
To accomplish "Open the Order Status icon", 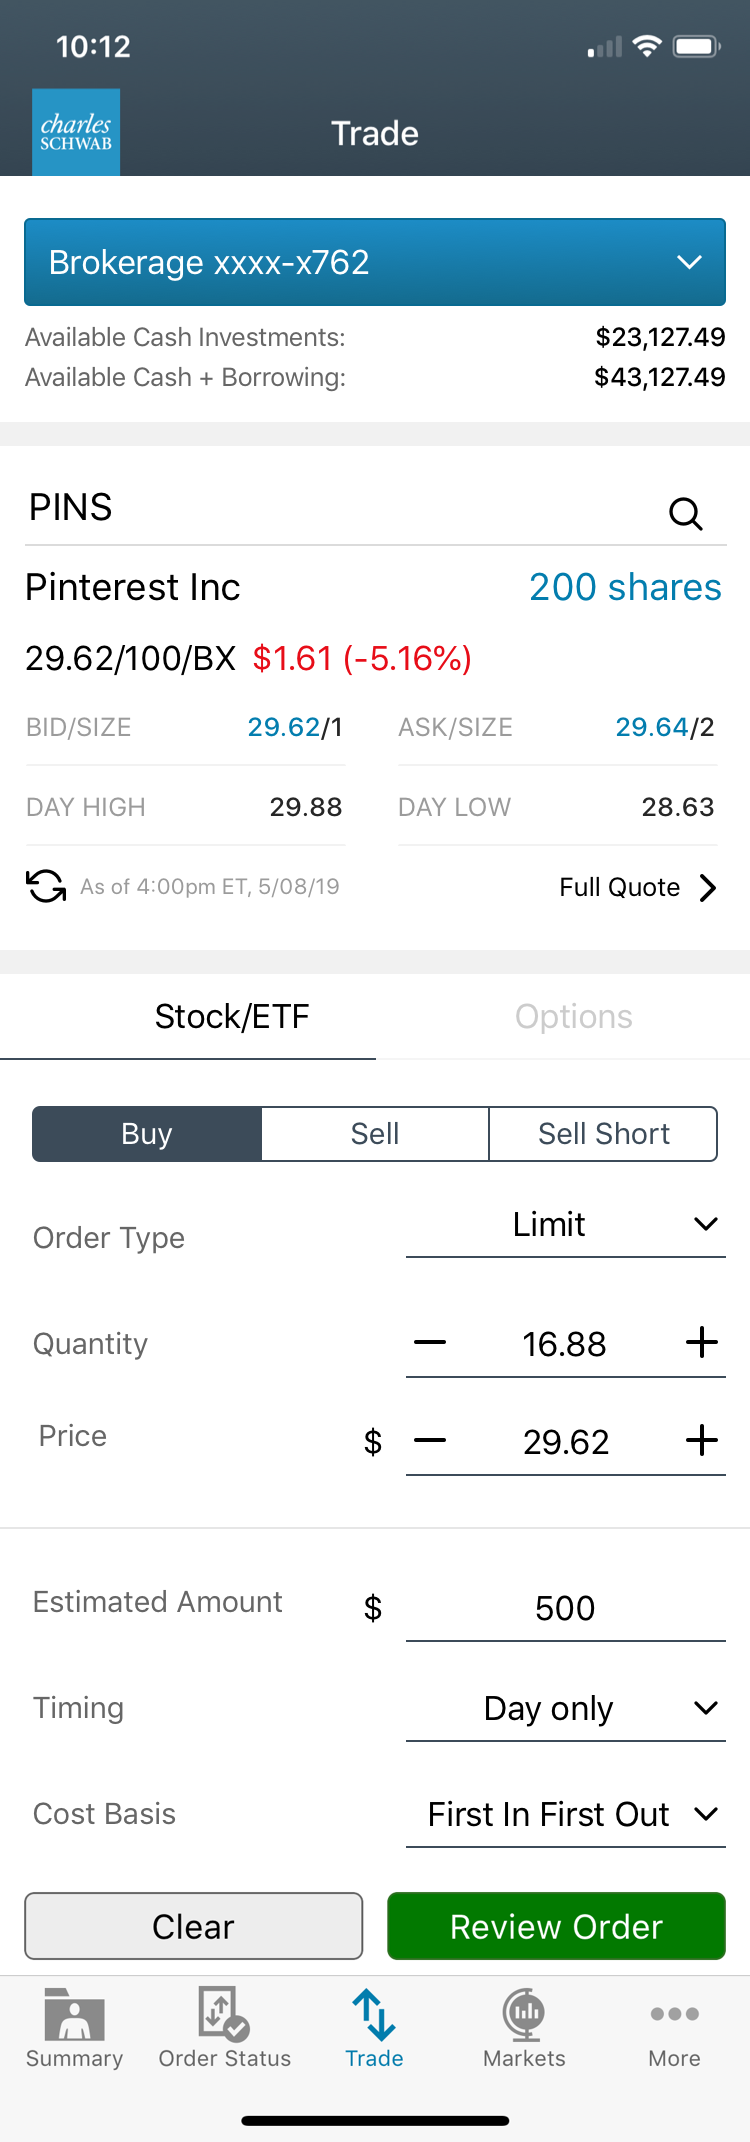I will [x=224, y=2014].
